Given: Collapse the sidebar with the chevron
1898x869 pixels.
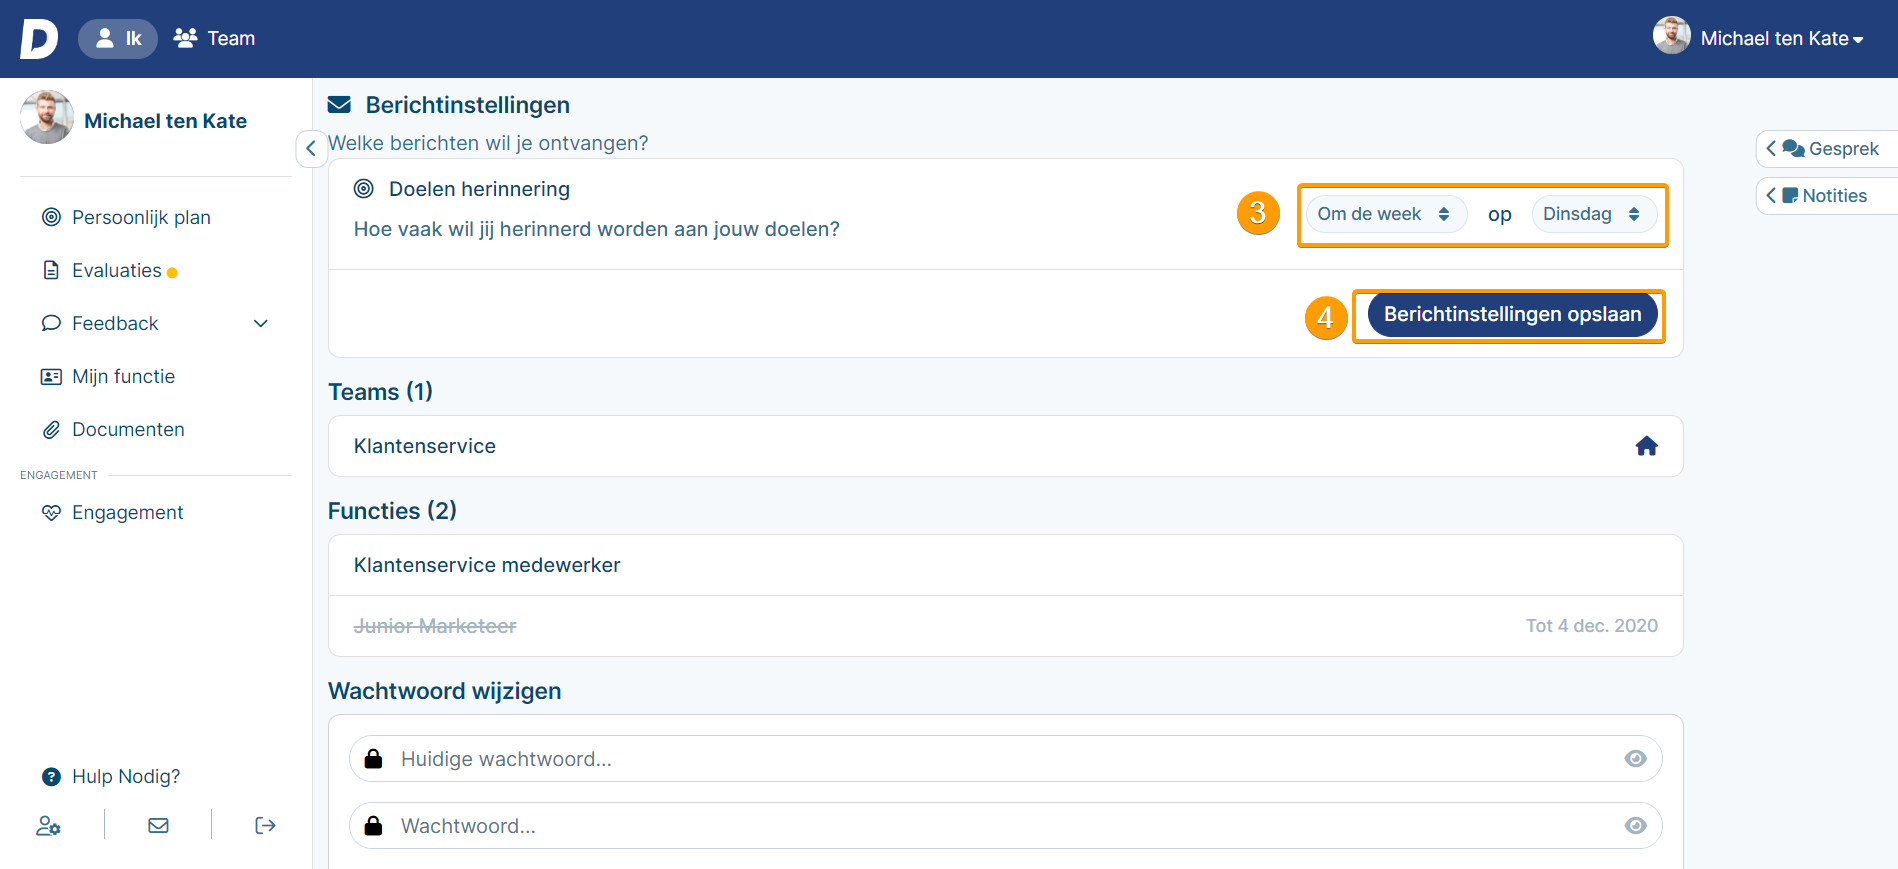Looking at the screenshot, I should (311, 148).
